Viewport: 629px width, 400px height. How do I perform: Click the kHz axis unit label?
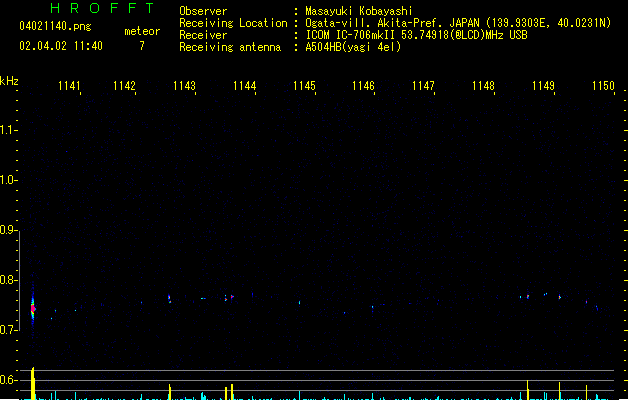coord(9,81)
